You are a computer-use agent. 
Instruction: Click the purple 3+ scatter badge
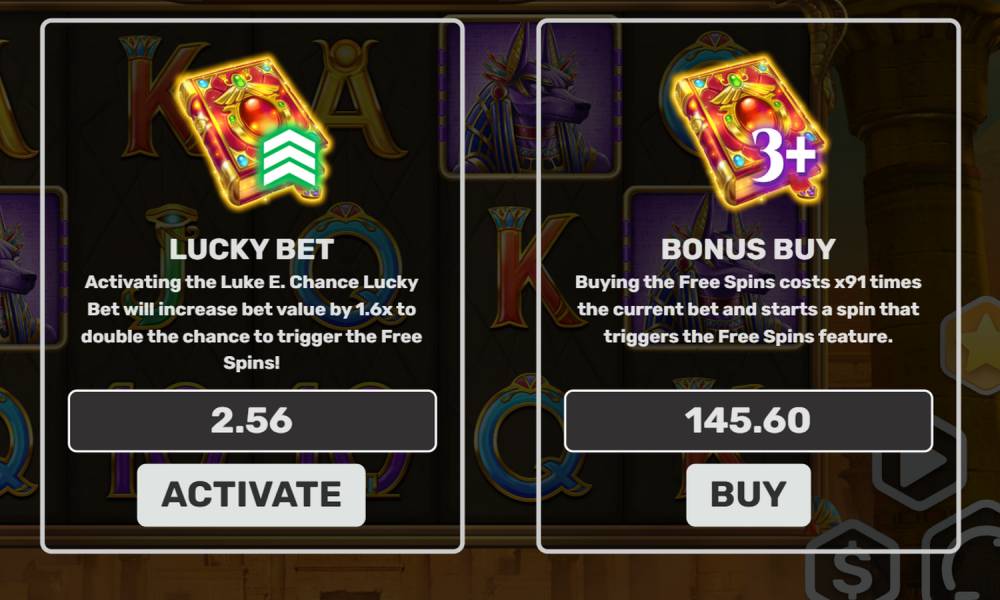click(x=784, y=155)
